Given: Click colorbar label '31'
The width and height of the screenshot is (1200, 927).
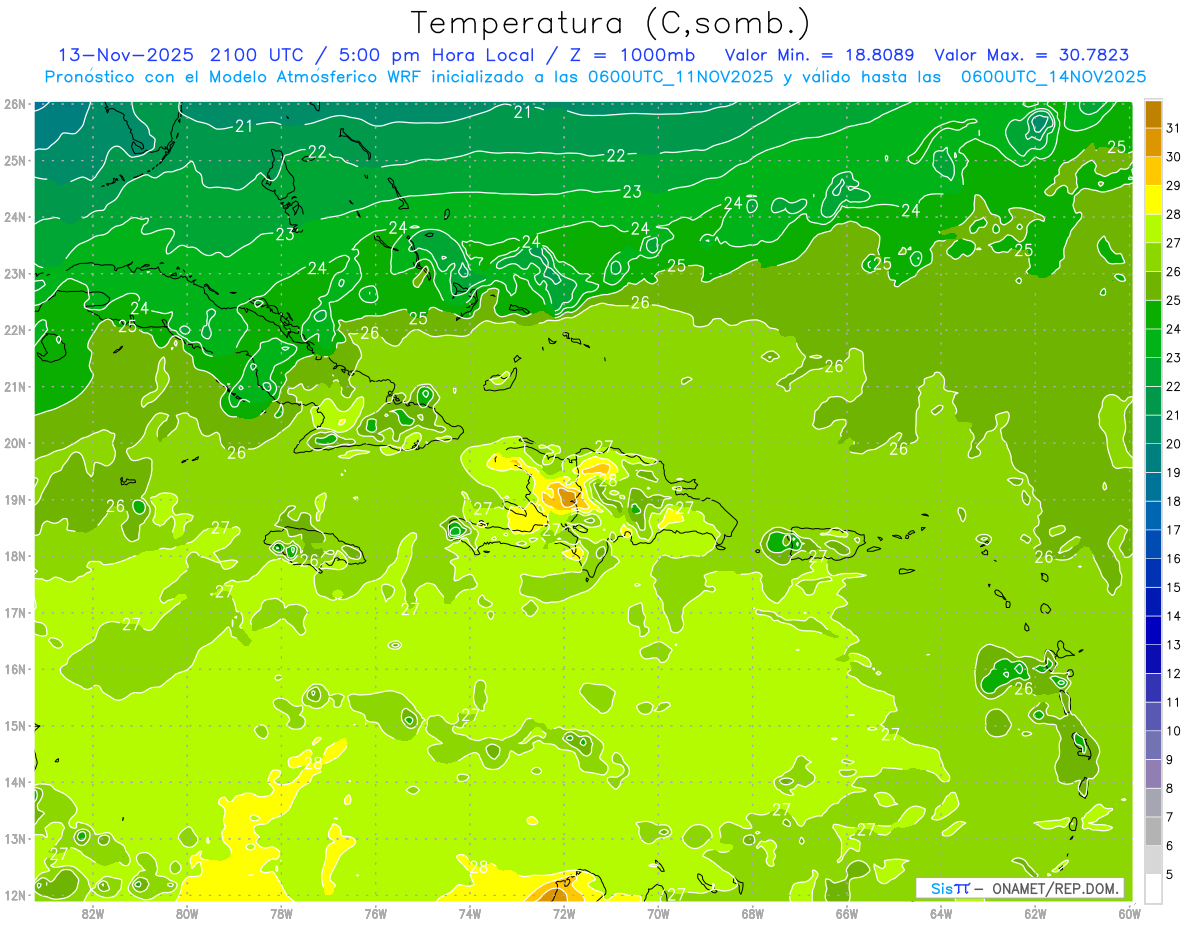Looking at the screenshot, I should click(1174, 128).
